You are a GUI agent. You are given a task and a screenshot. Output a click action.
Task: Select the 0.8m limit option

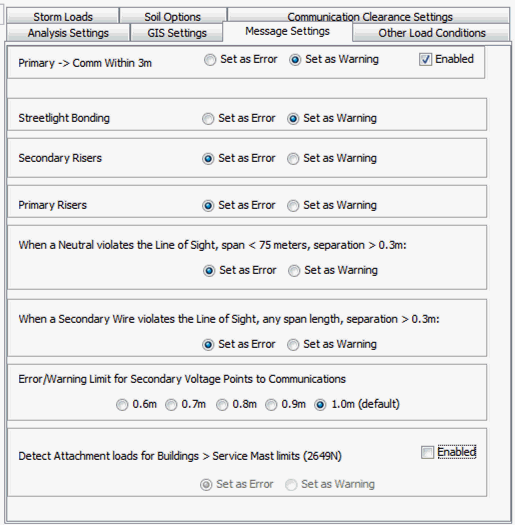(x=222, y=405)
